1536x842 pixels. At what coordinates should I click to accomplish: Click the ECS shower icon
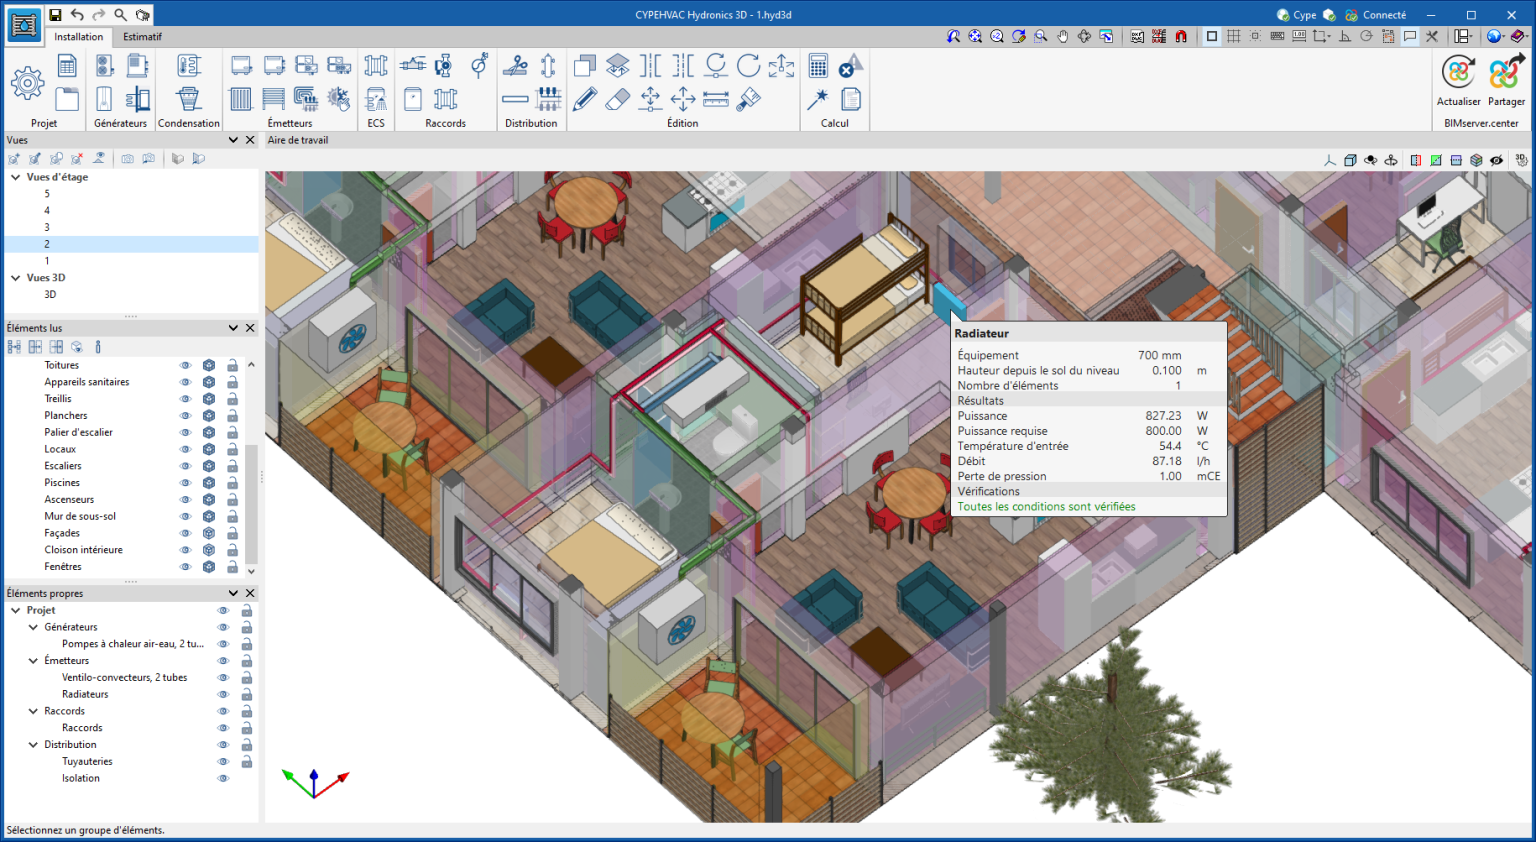[x=376, y=99]
